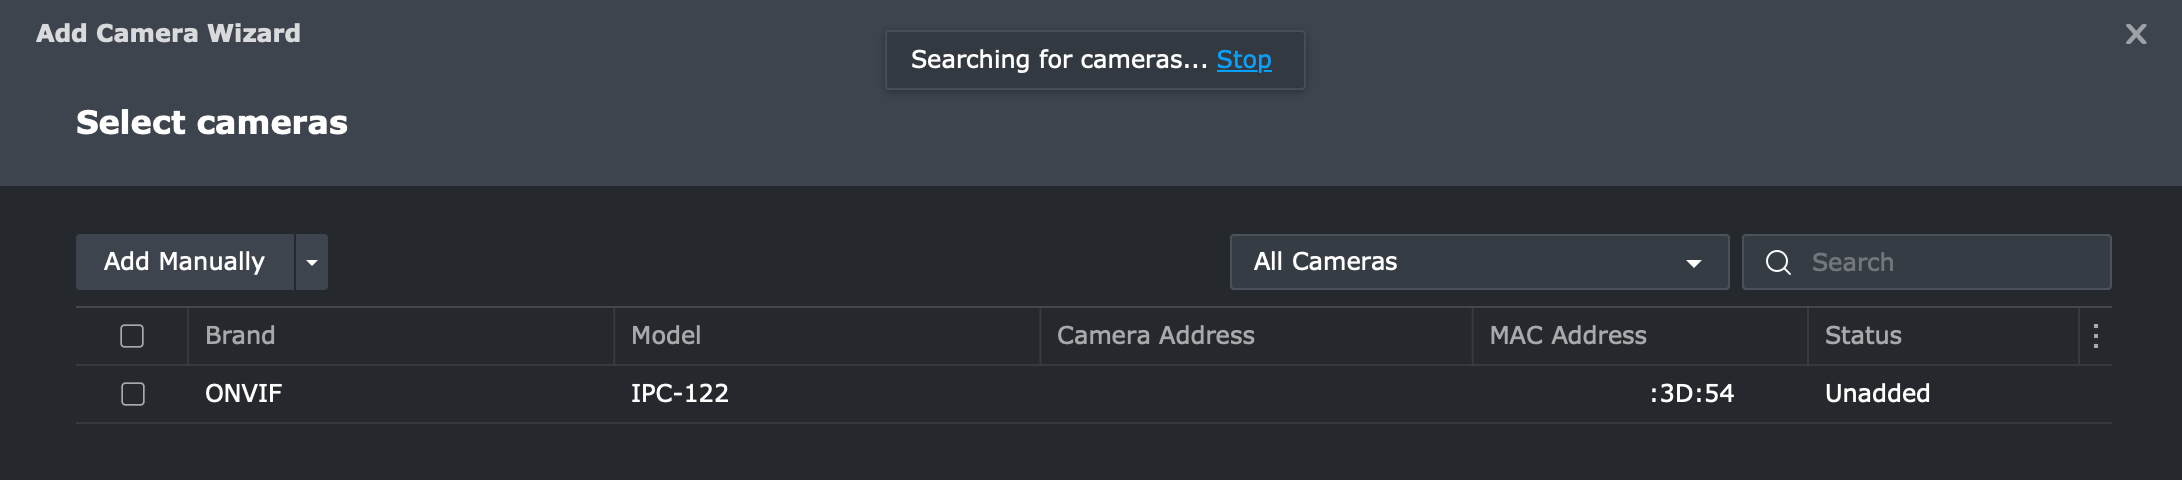Click the magnifier icon in search box

coord(1778,262)
